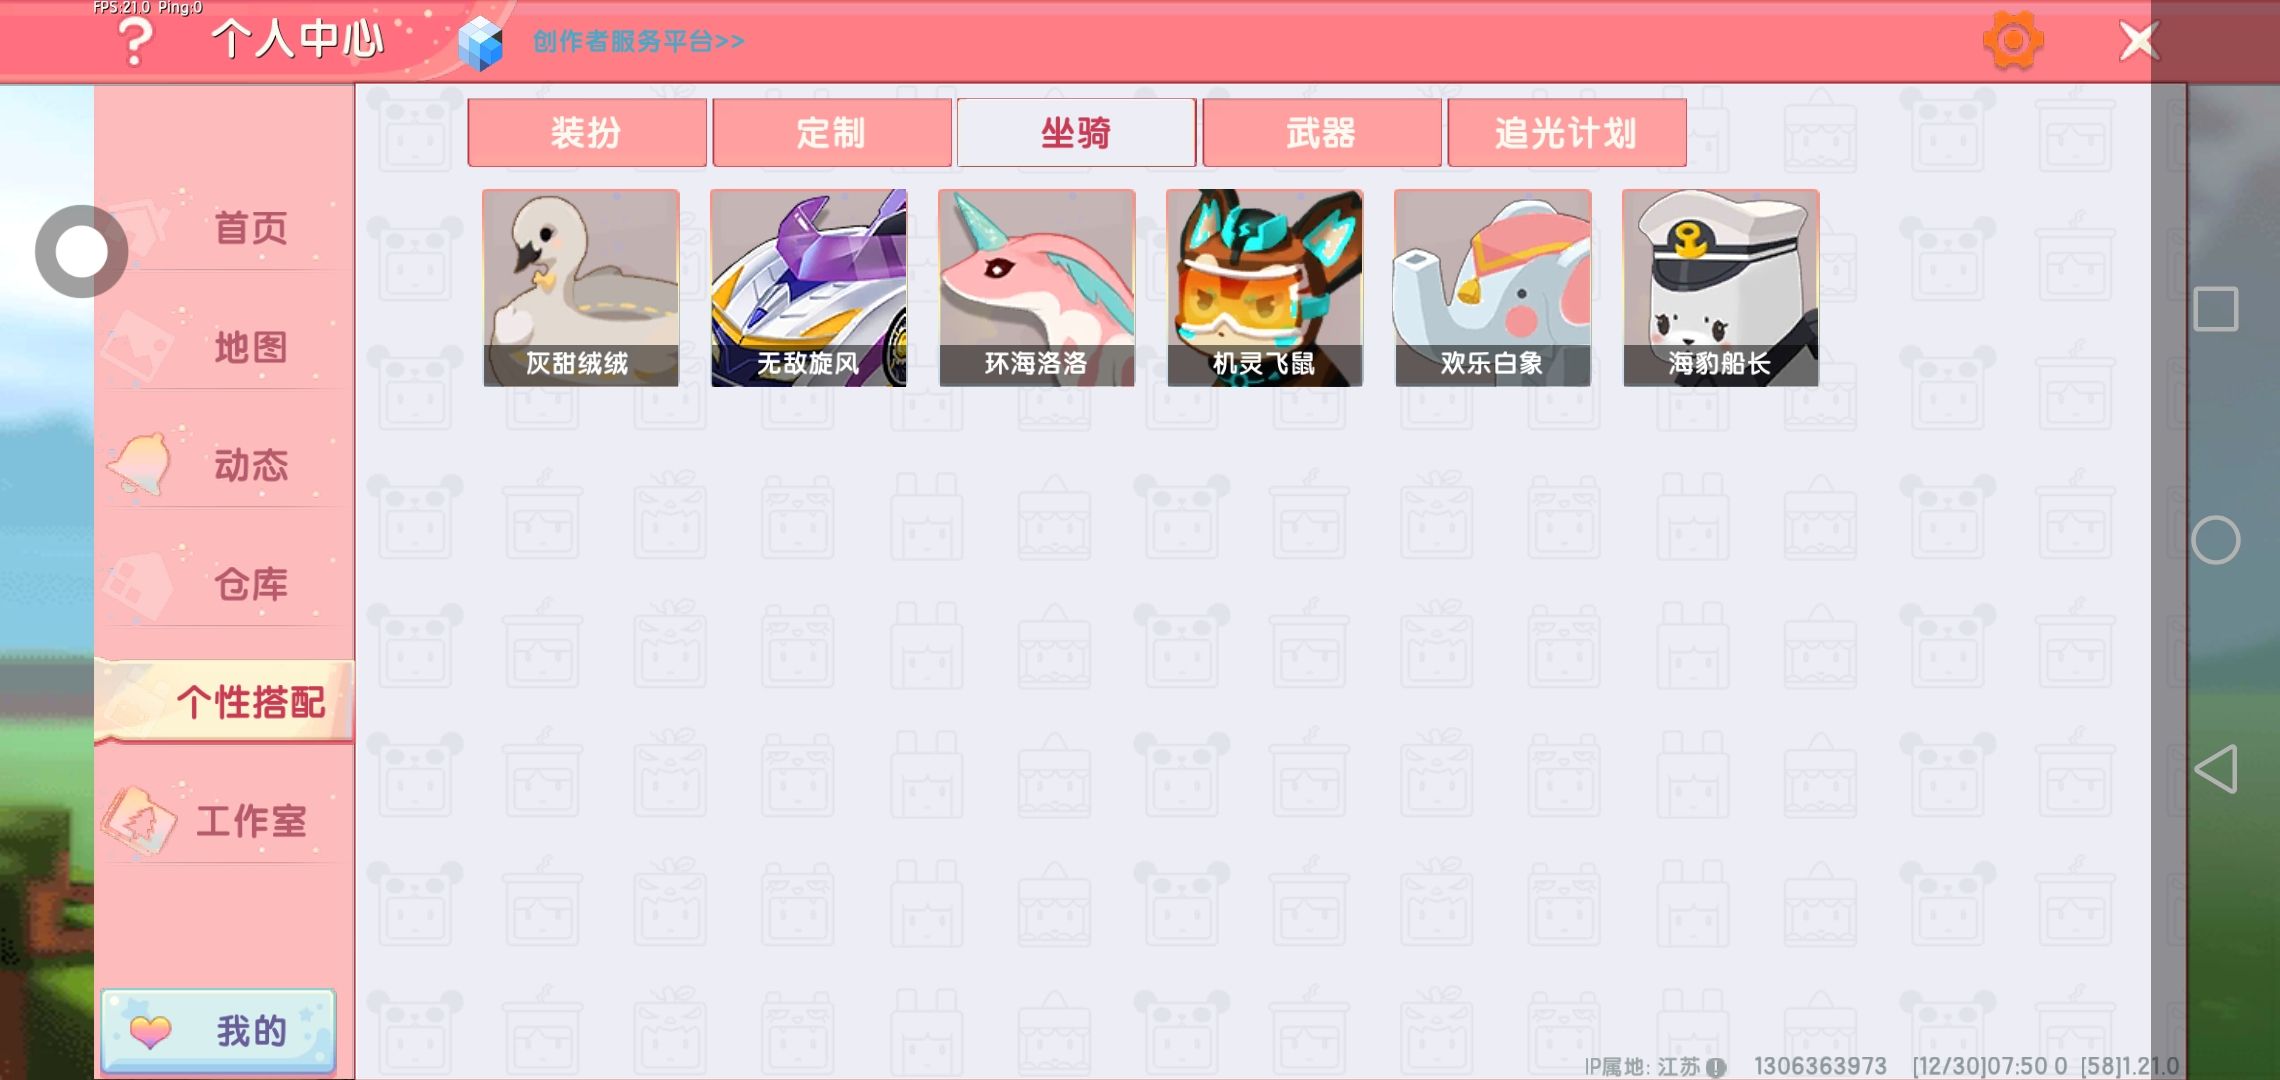Switch to the 定制 tab
2280x1080 pixels.
pos(832,132)
